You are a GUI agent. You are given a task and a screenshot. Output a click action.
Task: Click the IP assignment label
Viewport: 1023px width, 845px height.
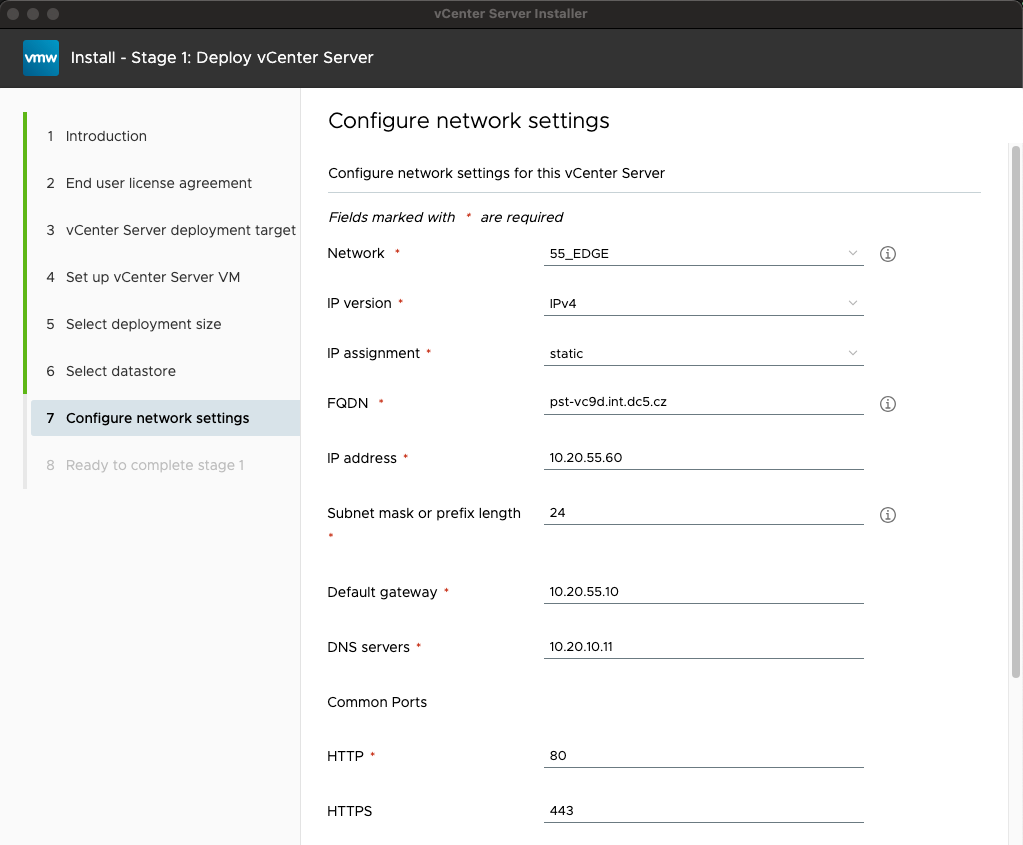click(x=374, y=353)
